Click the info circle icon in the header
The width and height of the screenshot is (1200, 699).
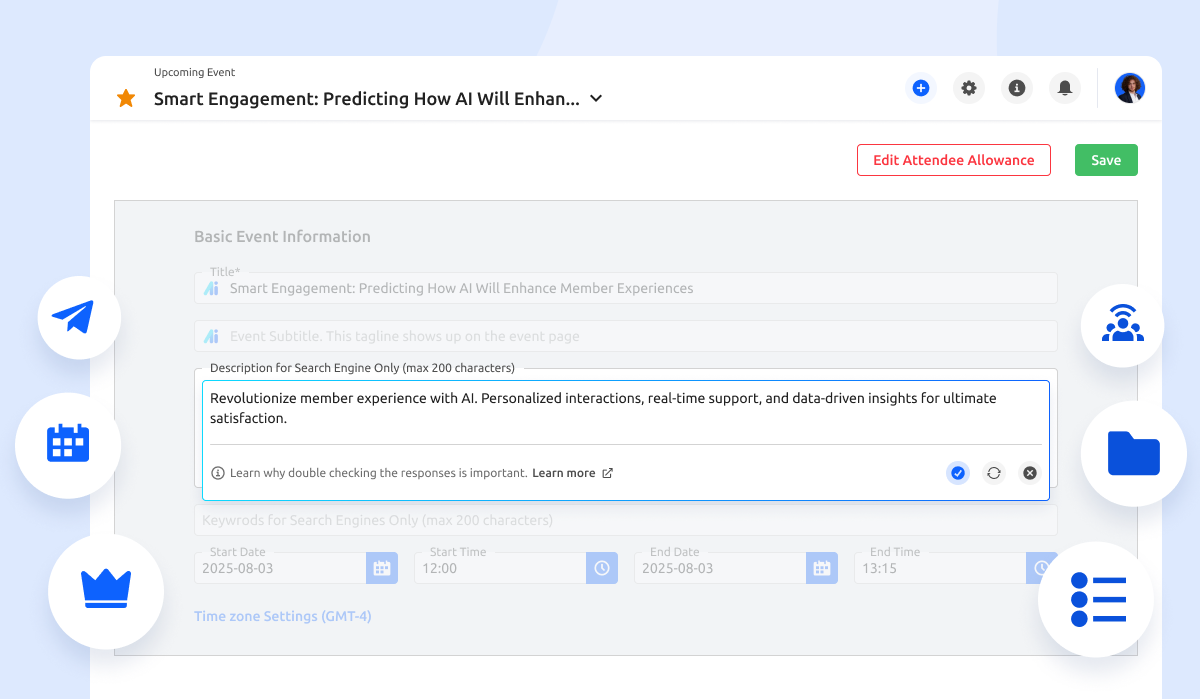[x=1016, y=88]
